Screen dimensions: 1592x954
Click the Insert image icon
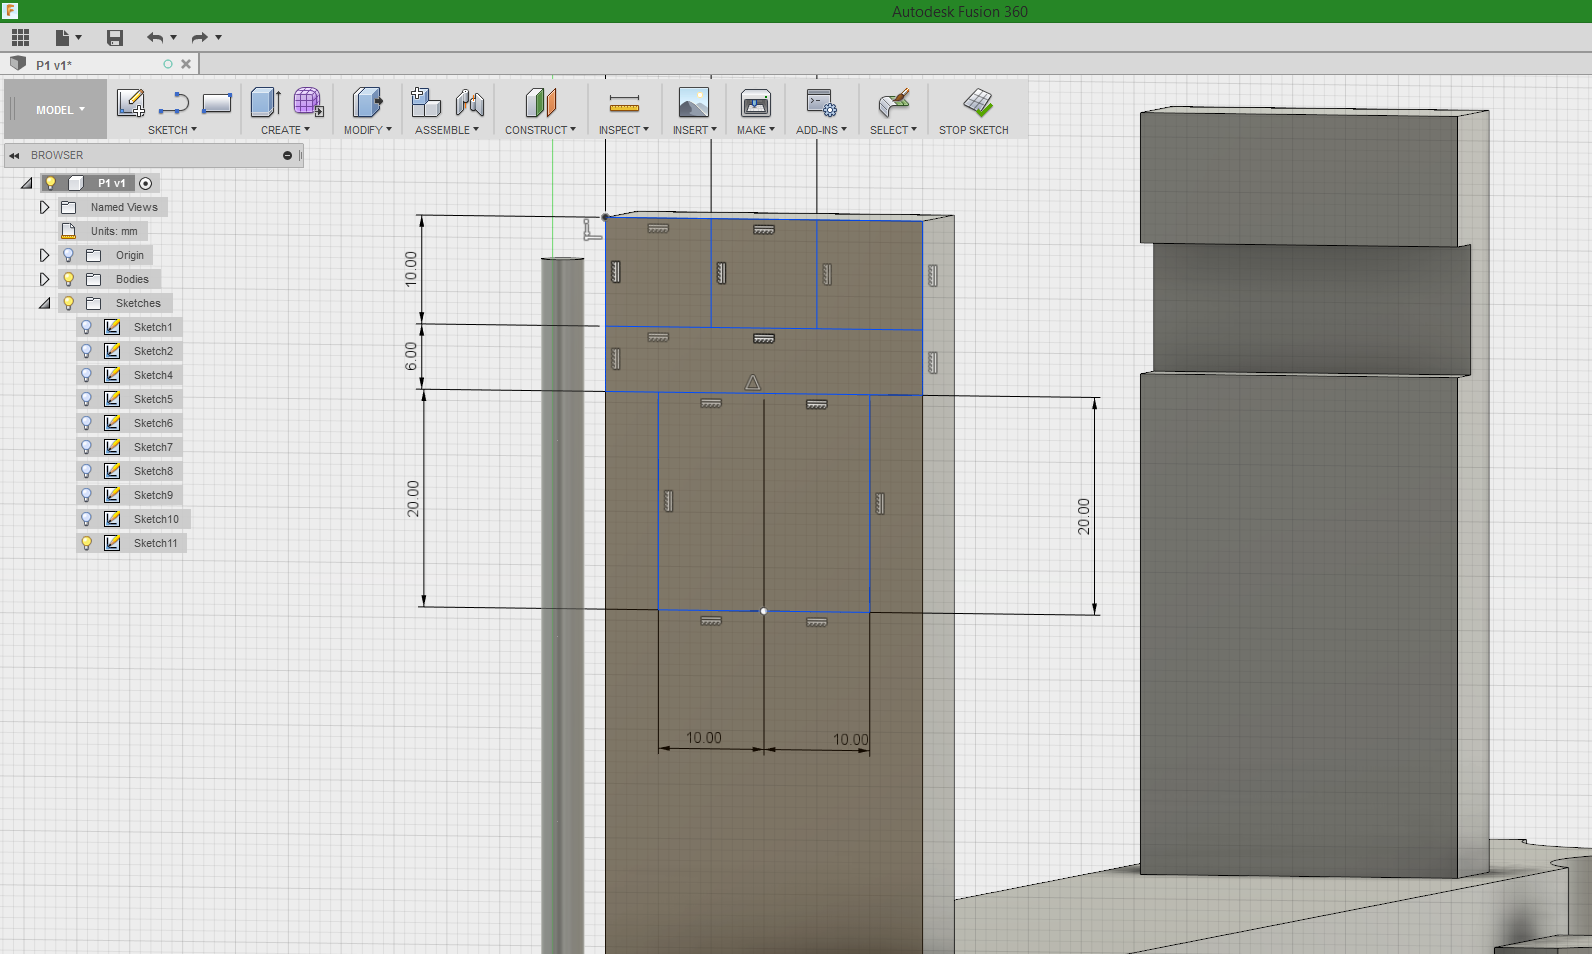[x=694, y=102]
